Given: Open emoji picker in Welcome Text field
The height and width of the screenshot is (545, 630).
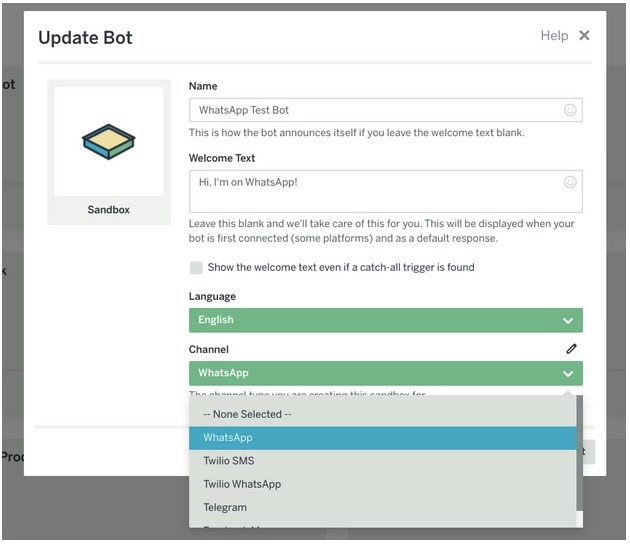Looking at the screenshot, I should coord(570,182).
